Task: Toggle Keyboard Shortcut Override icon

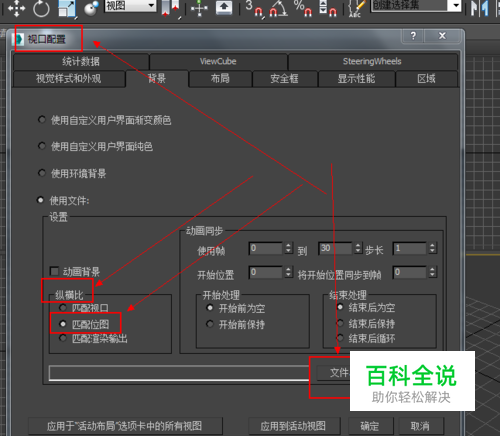Action: [224, 7]
